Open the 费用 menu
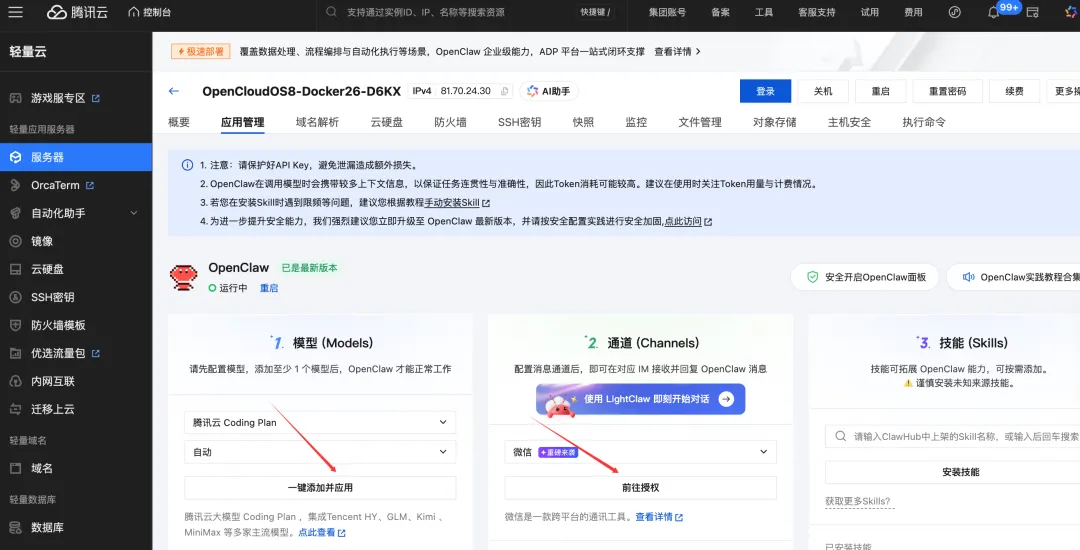The image size is (1080, 550). pos(913,12)
